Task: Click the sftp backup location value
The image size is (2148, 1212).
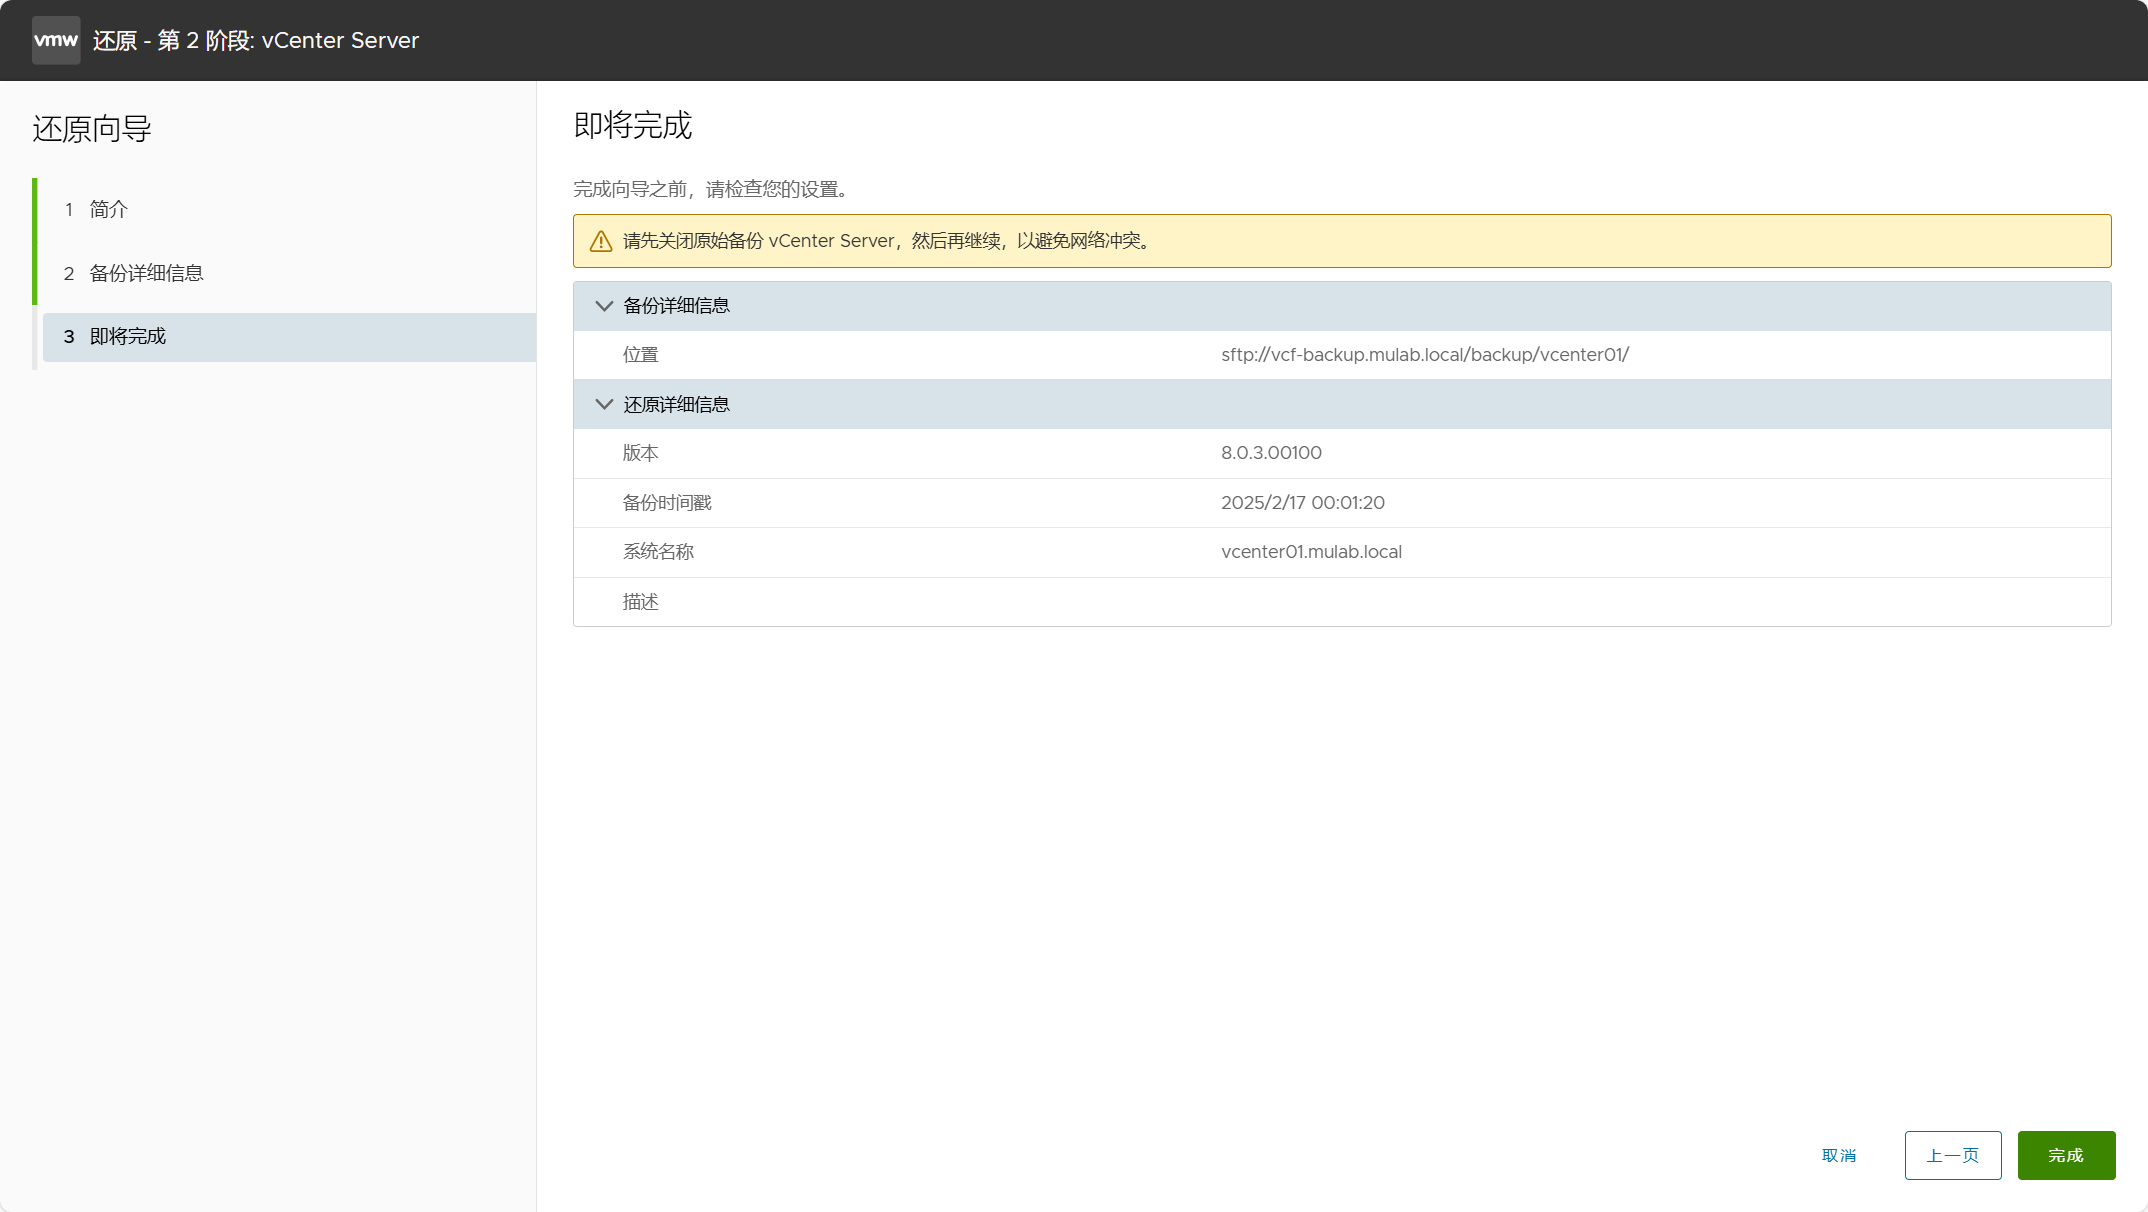Action: tap(1424, 355)
